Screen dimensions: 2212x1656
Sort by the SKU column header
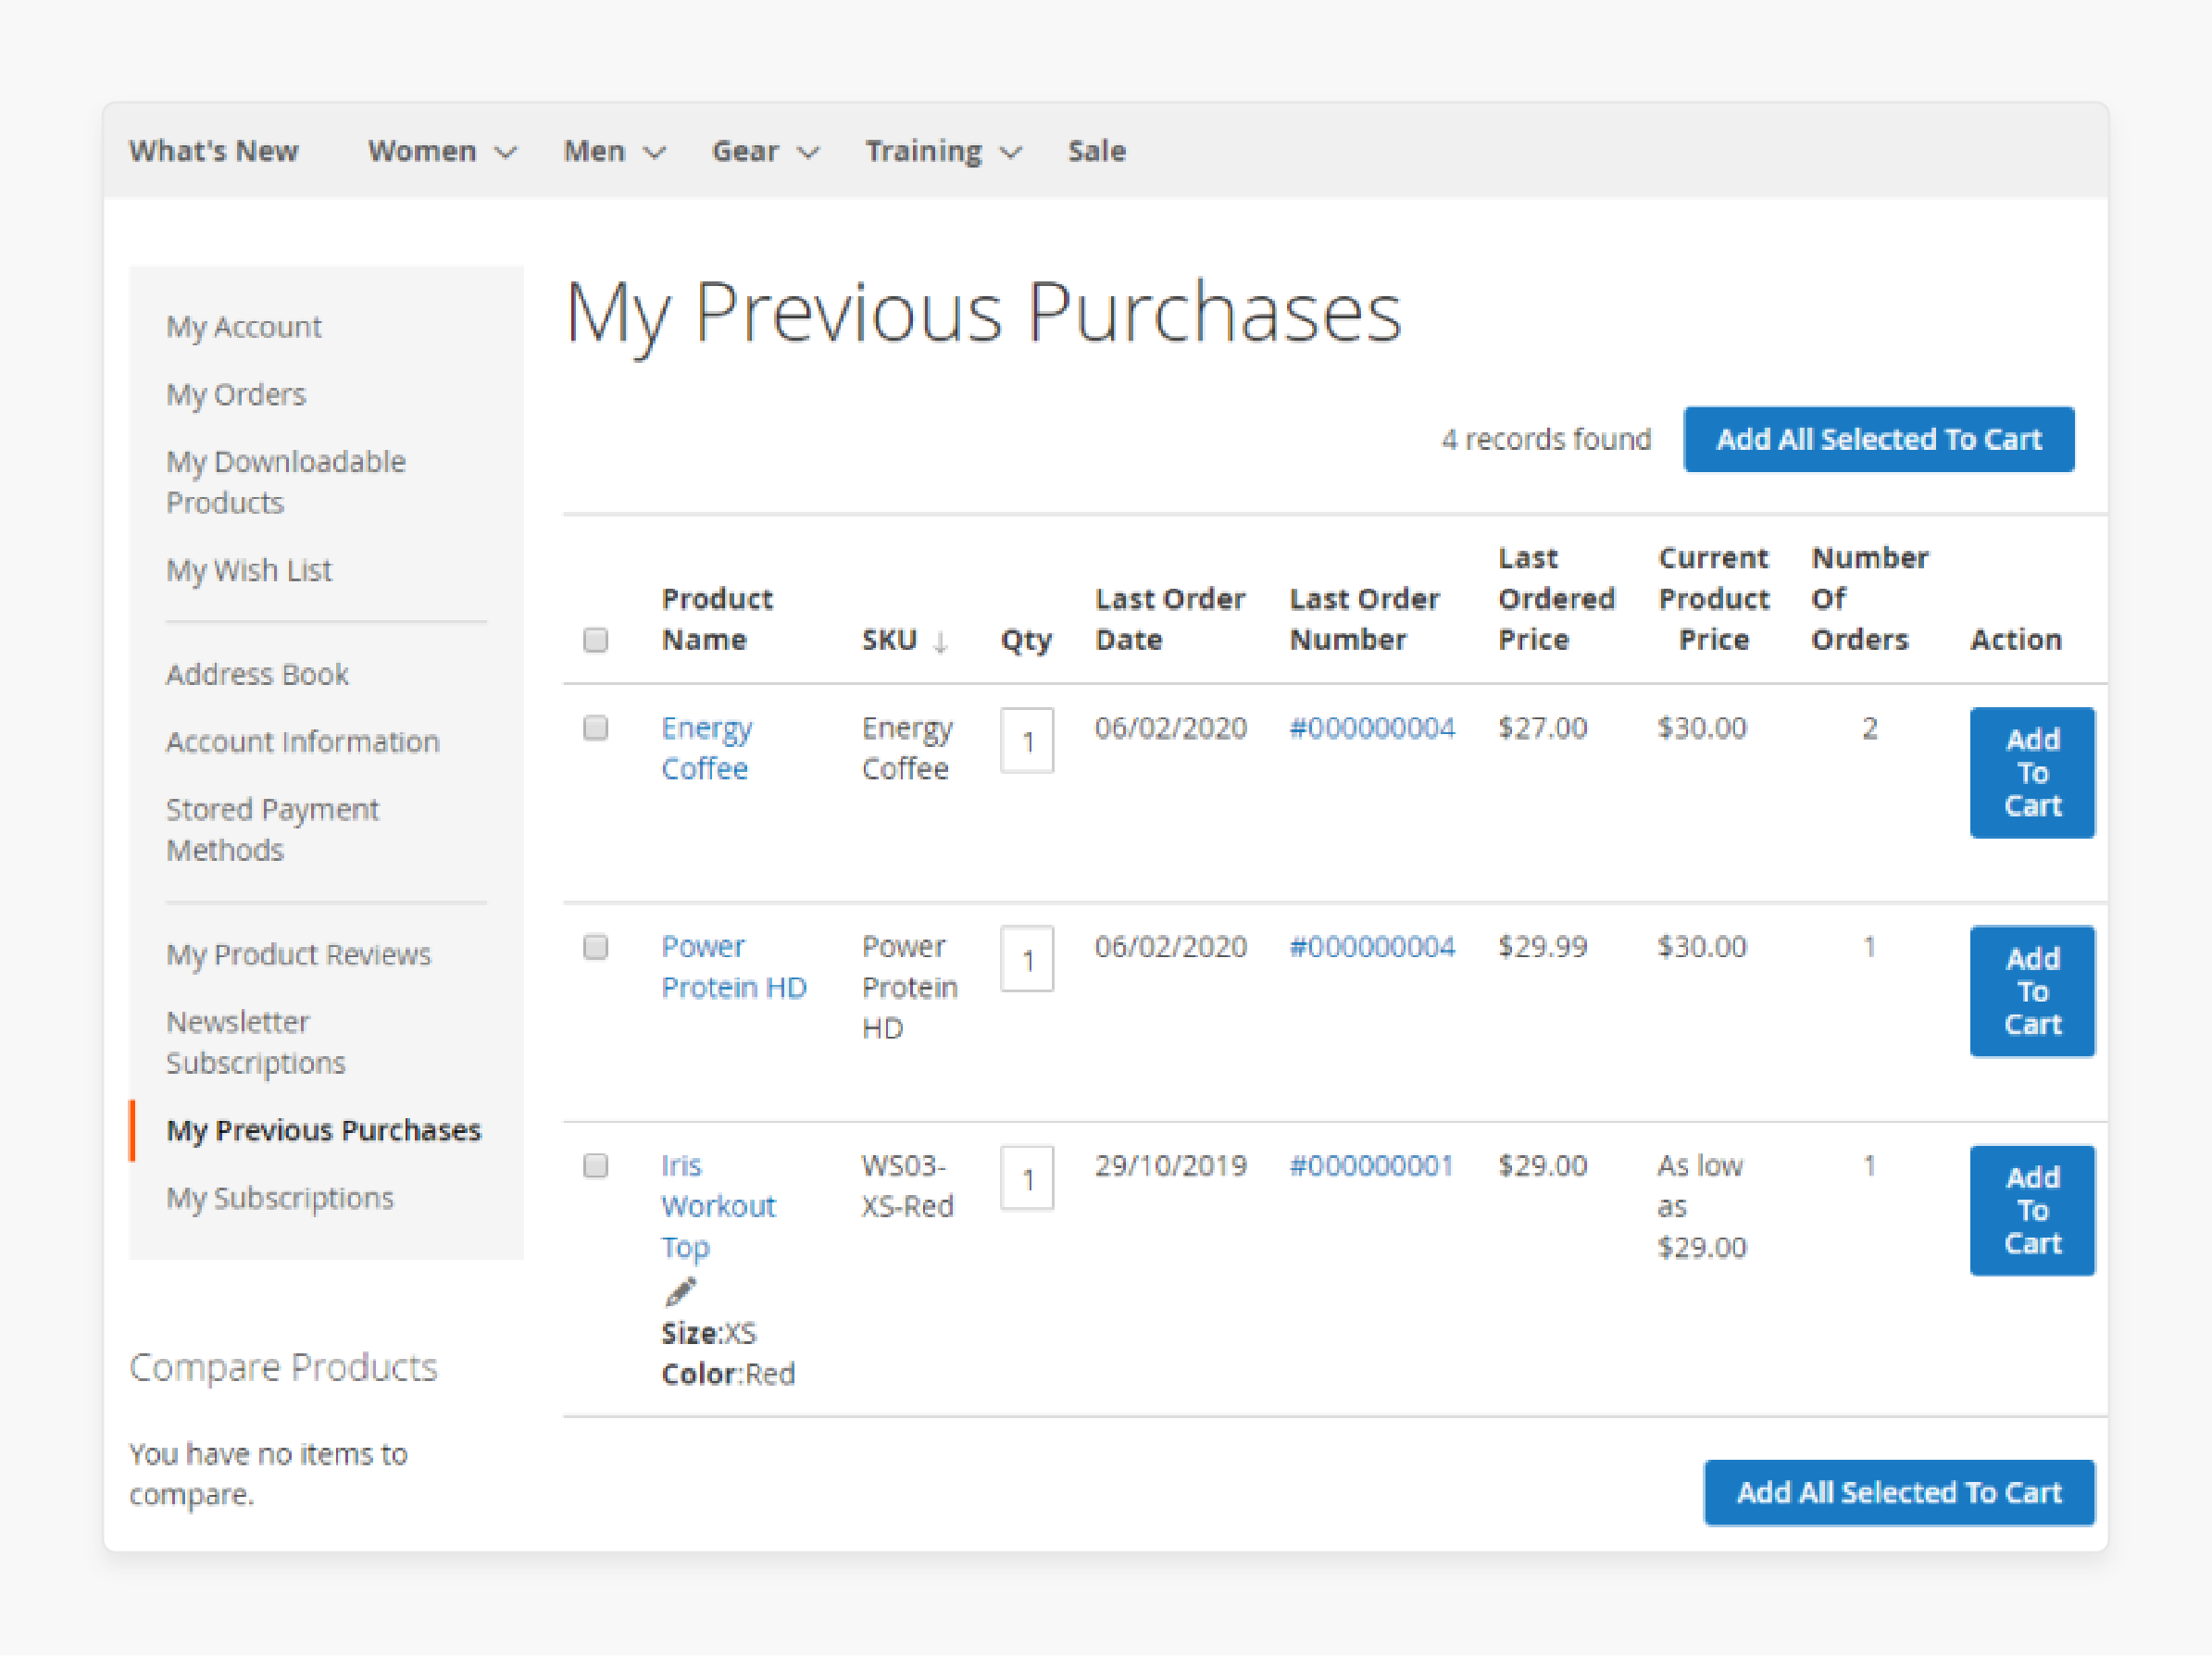point(889,640)
